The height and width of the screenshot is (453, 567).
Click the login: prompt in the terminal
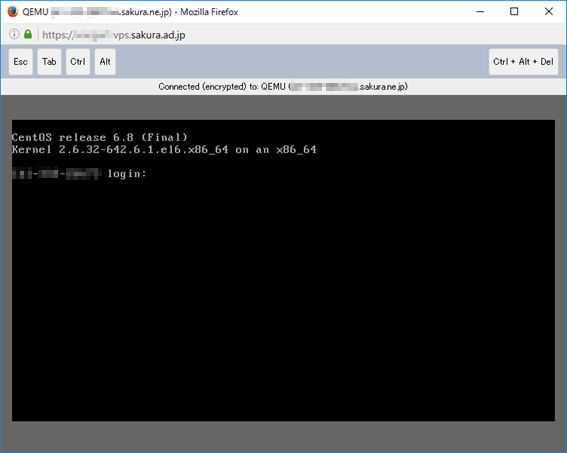[x=127, y=174]
